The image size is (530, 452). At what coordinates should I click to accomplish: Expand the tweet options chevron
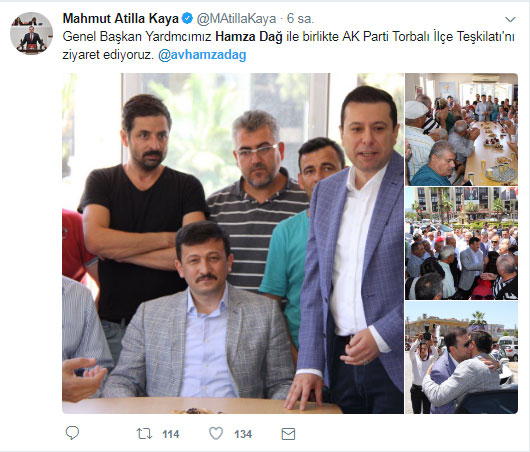click(x=510, y=20)
